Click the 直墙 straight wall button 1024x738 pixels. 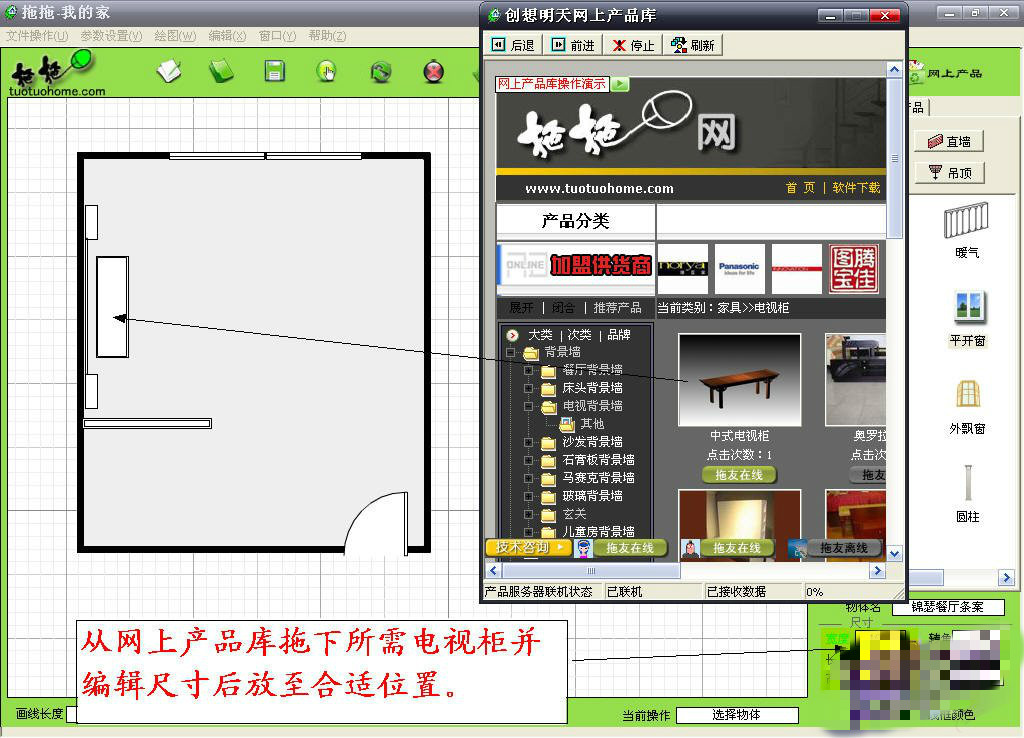click(949, 141)
